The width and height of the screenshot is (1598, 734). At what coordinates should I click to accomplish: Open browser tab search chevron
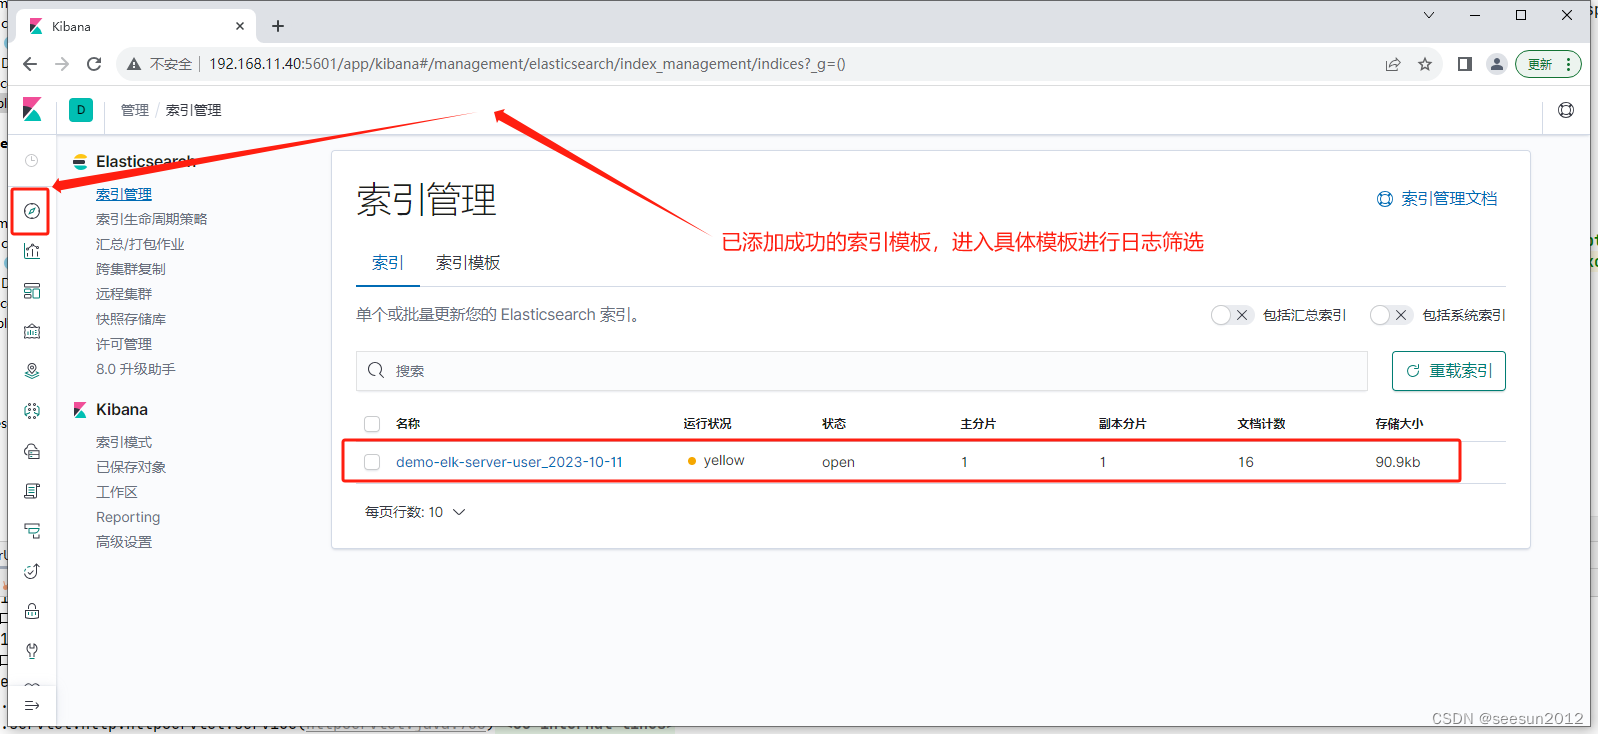(1429, 15)
